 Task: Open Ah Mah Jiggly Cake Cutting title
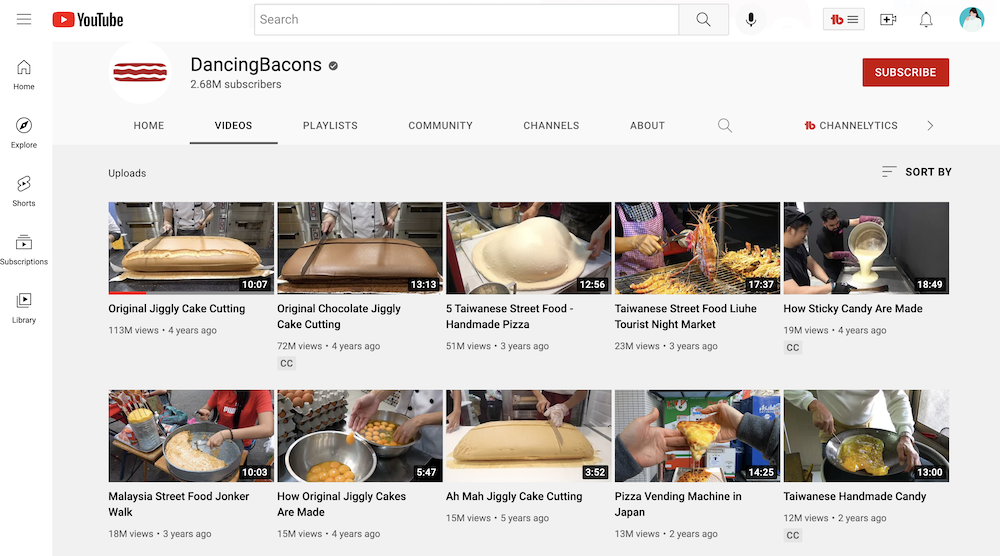[514, 496]
